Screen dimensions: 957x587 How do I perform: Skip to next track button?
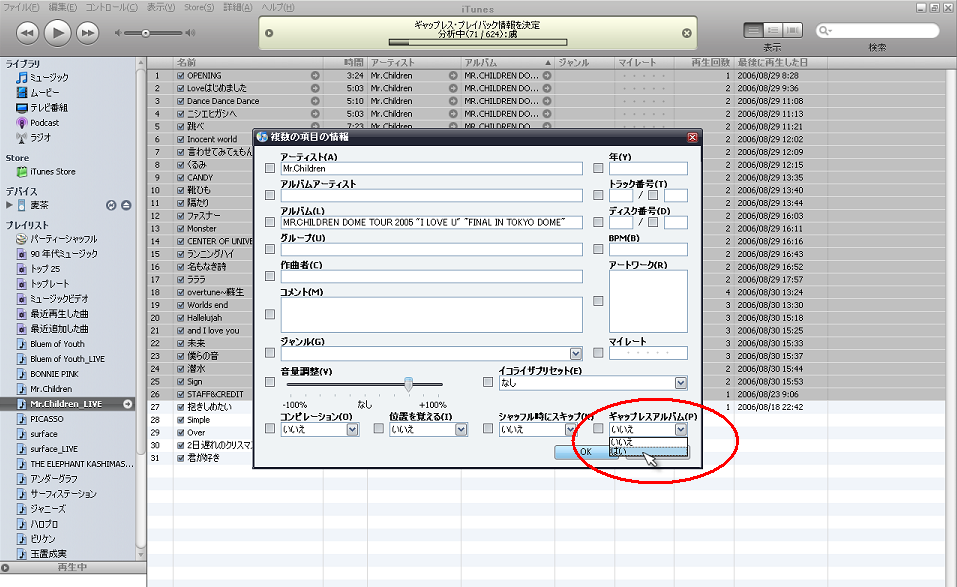(87, 33)
